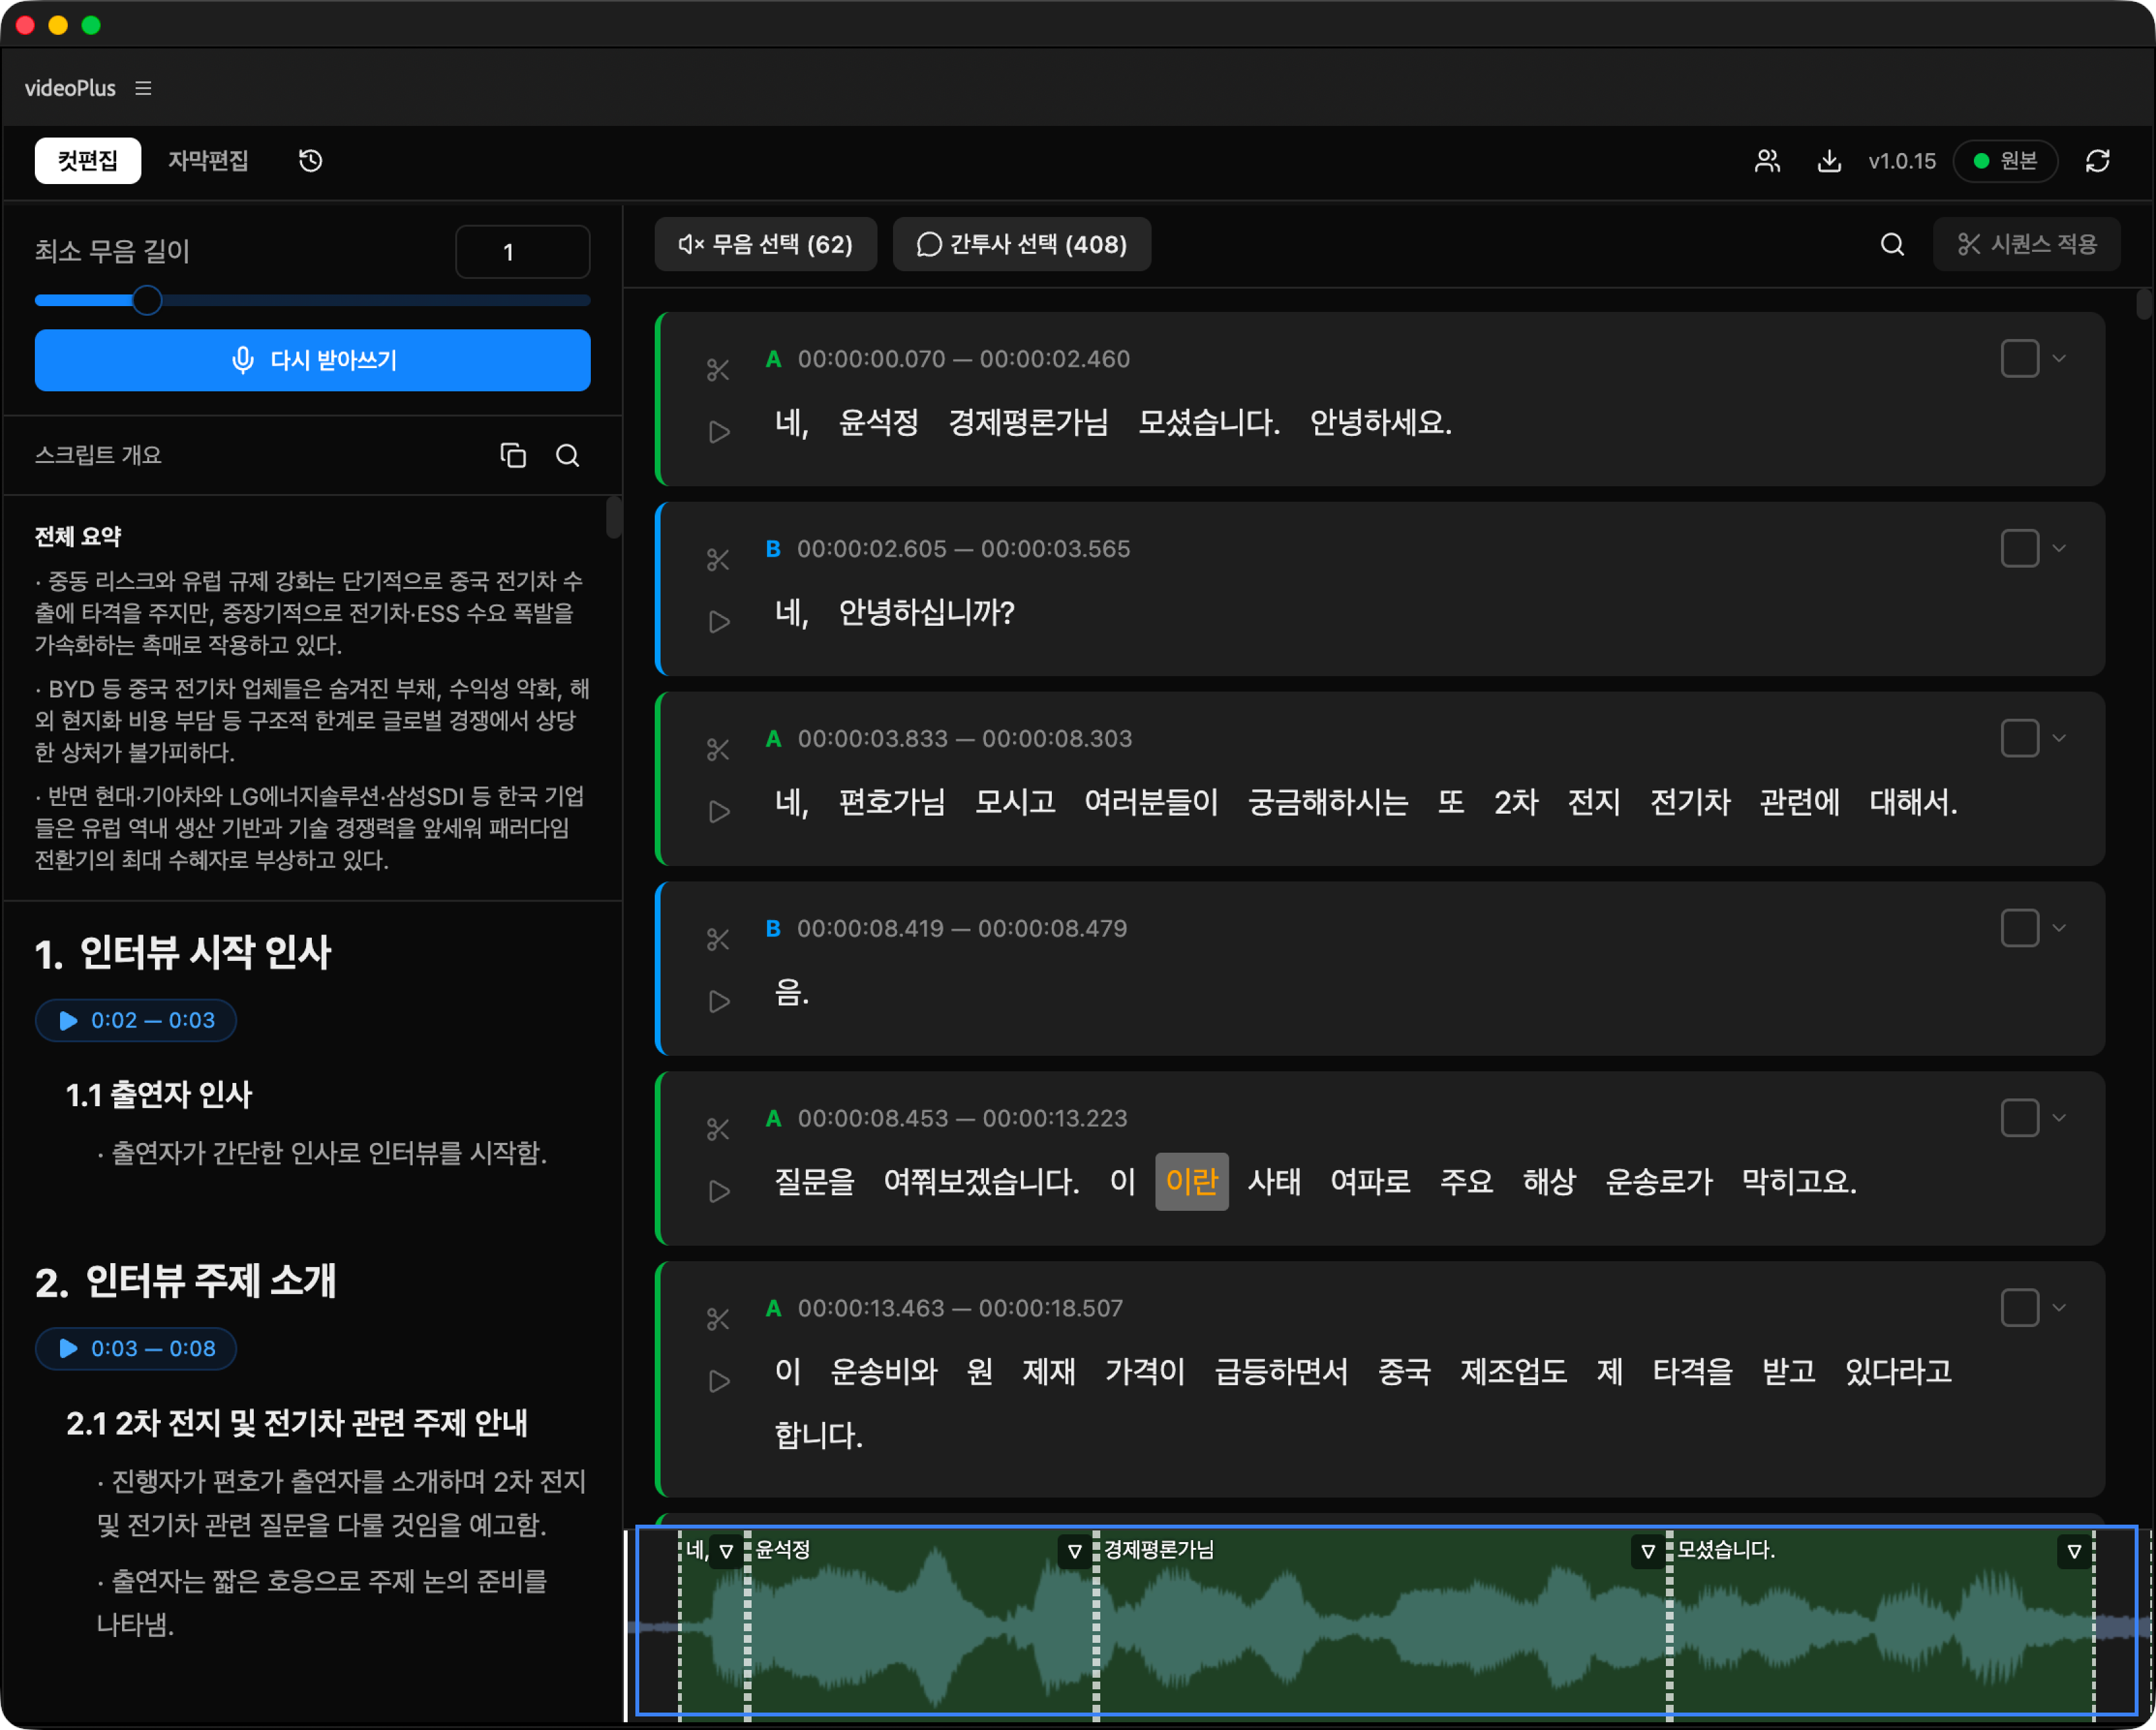Click the word '운송비와' in last segment
The height and width of the screenshot is (1730, 2156).
coord(884,1371)
